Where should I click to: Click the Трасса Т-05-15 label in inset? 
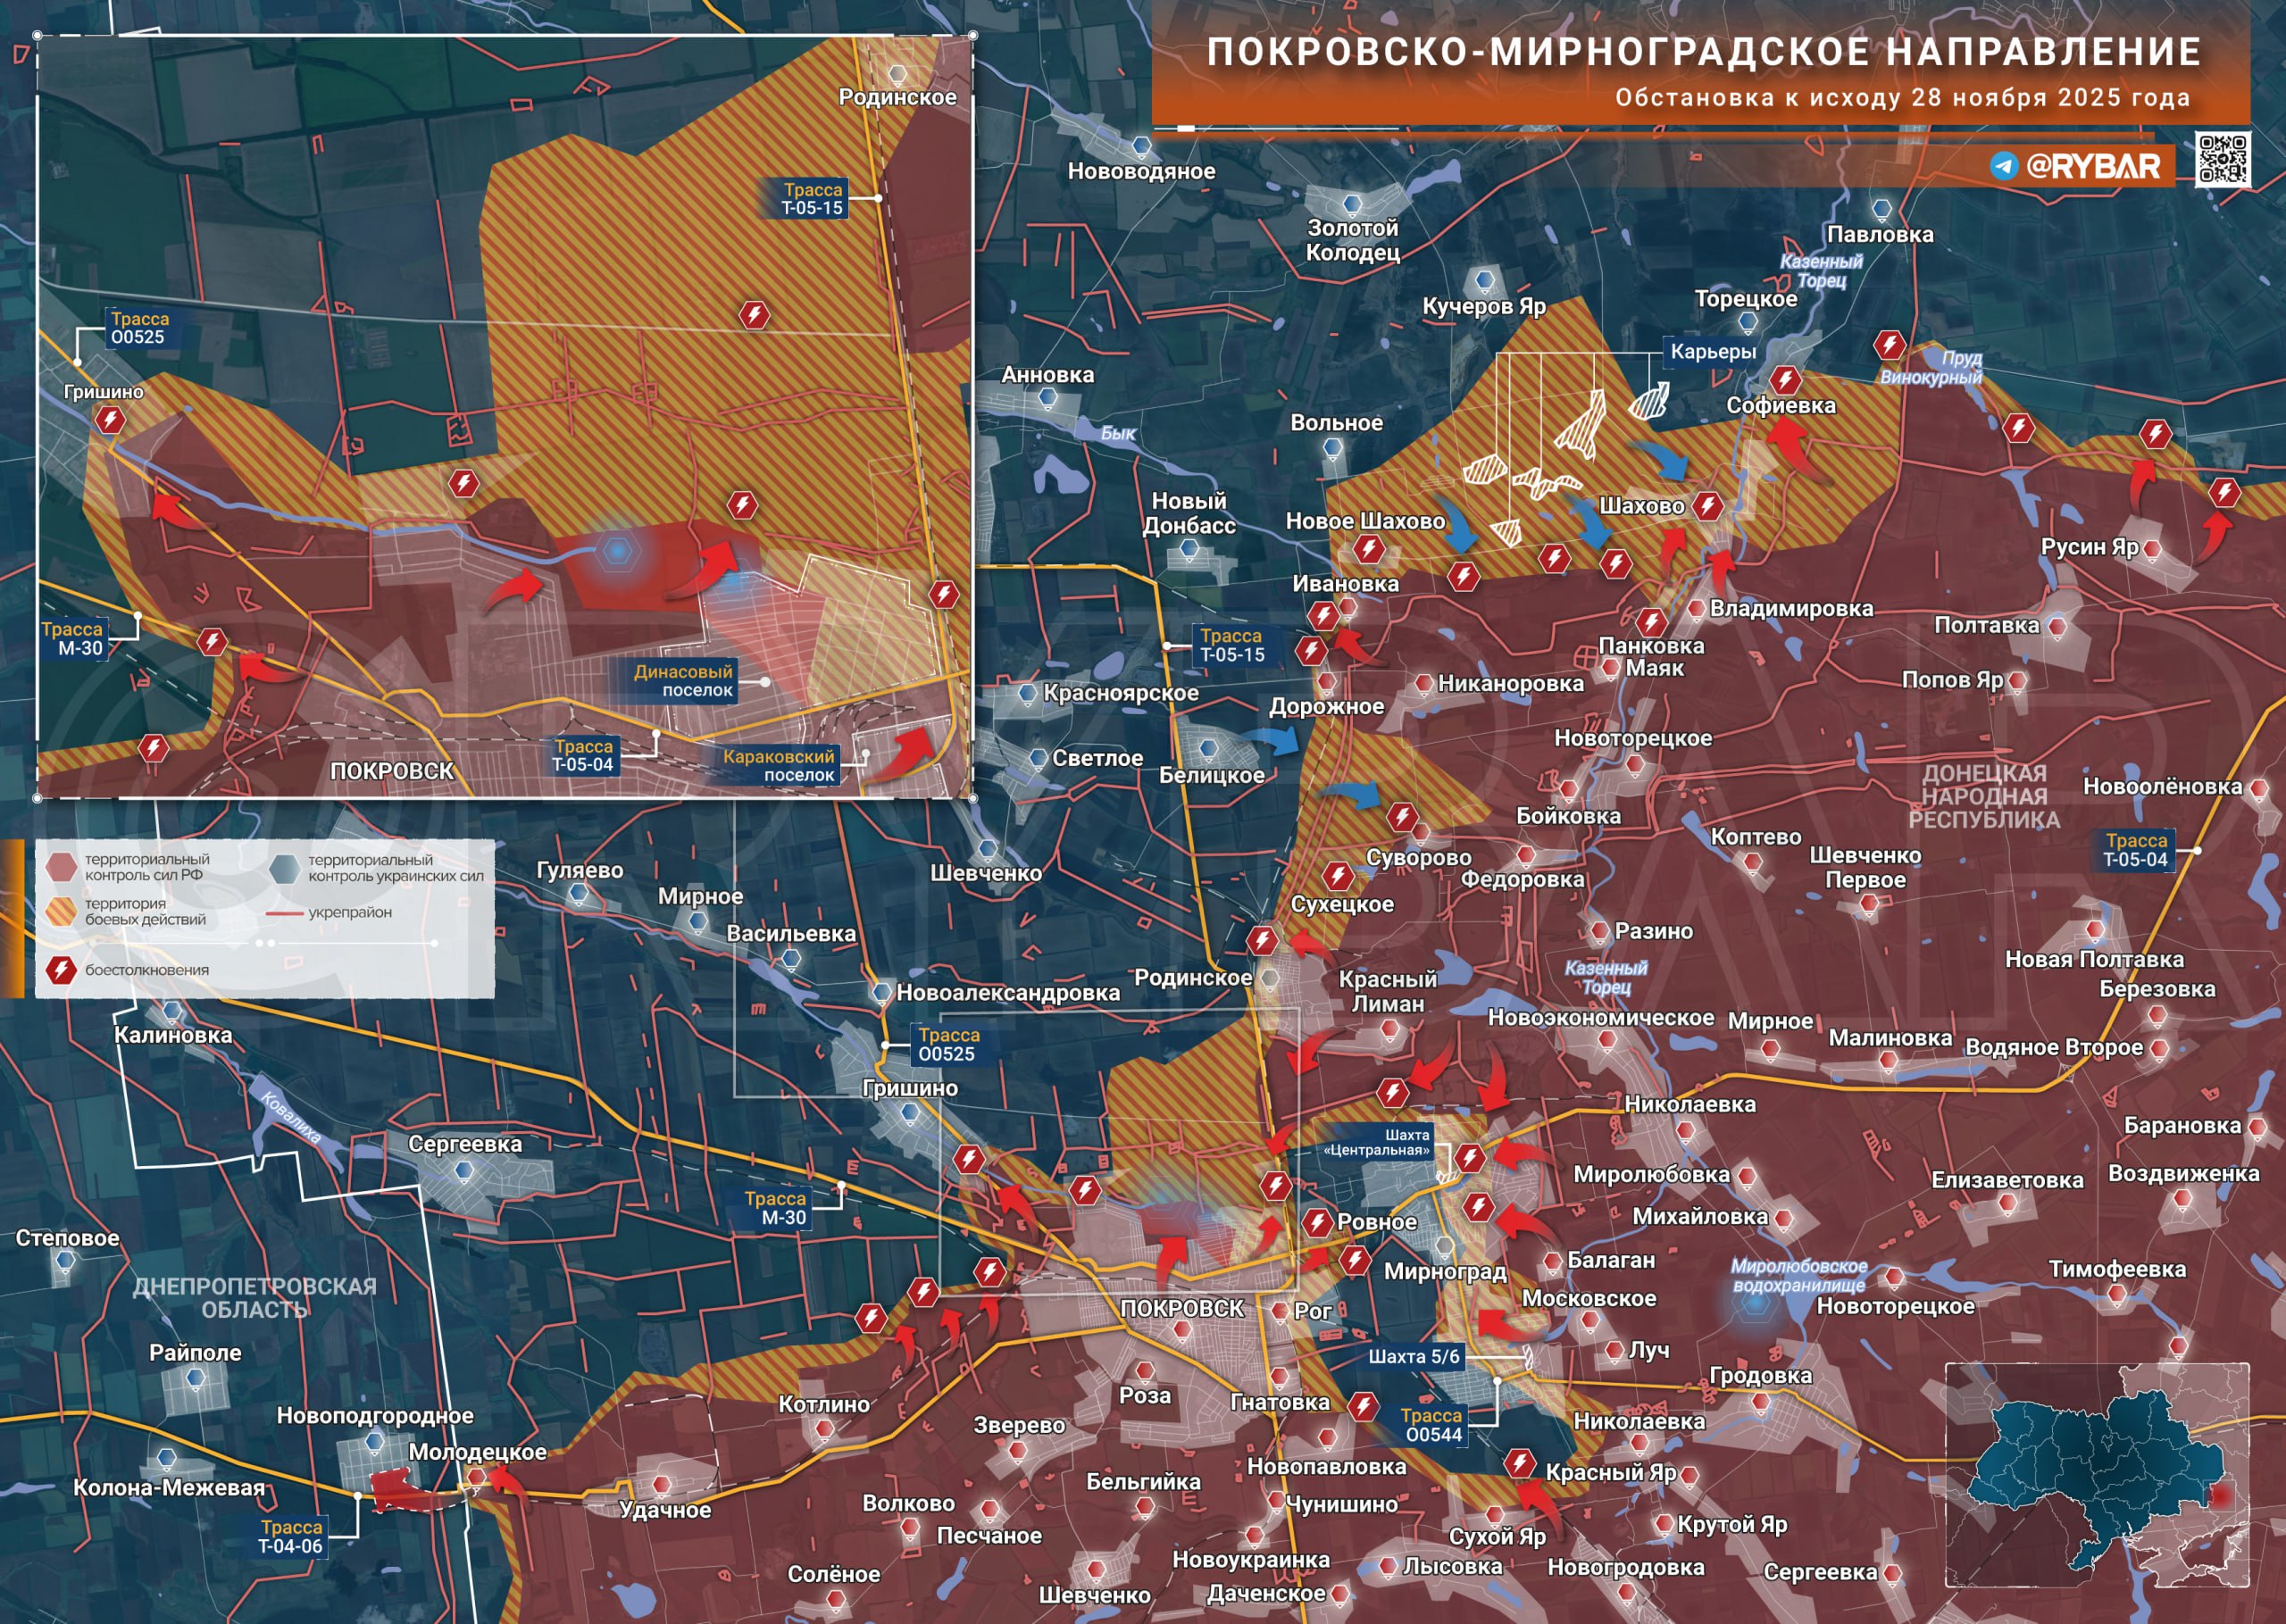pyautogui.click(x=813, y=199)
